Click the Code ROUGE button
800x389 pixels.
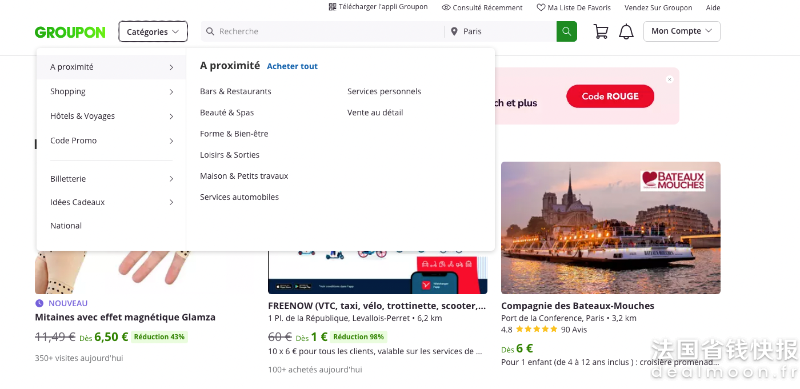(610, 96)
